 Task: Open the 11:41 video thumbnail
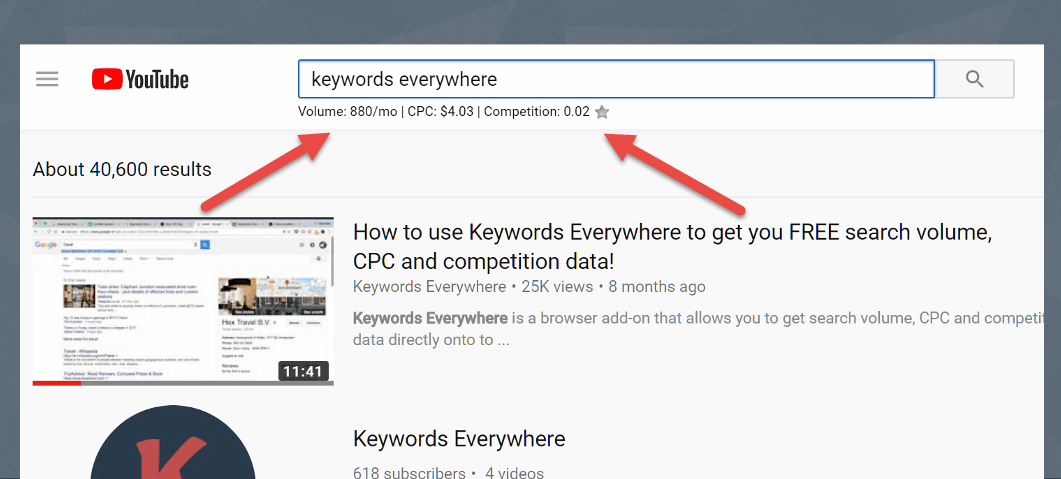(183, 301)
